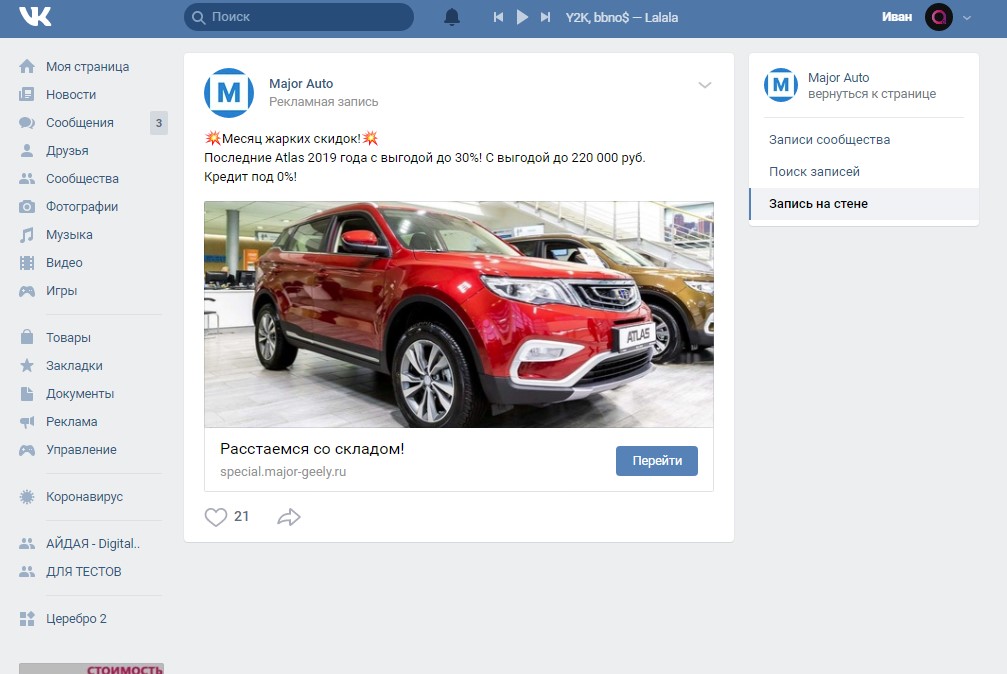Screen dimensions: 1007x674
Task: Click the Музыка note icon
Action: coord(27,235)
